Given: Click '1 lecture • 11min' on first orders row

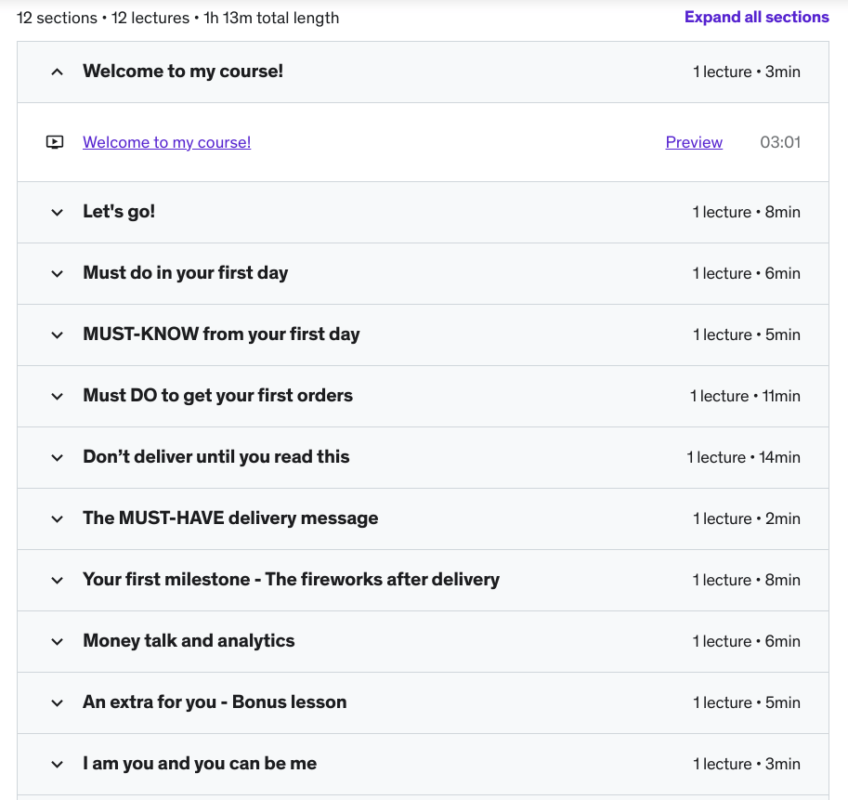Looking at the screenshot, I should 745,396.
